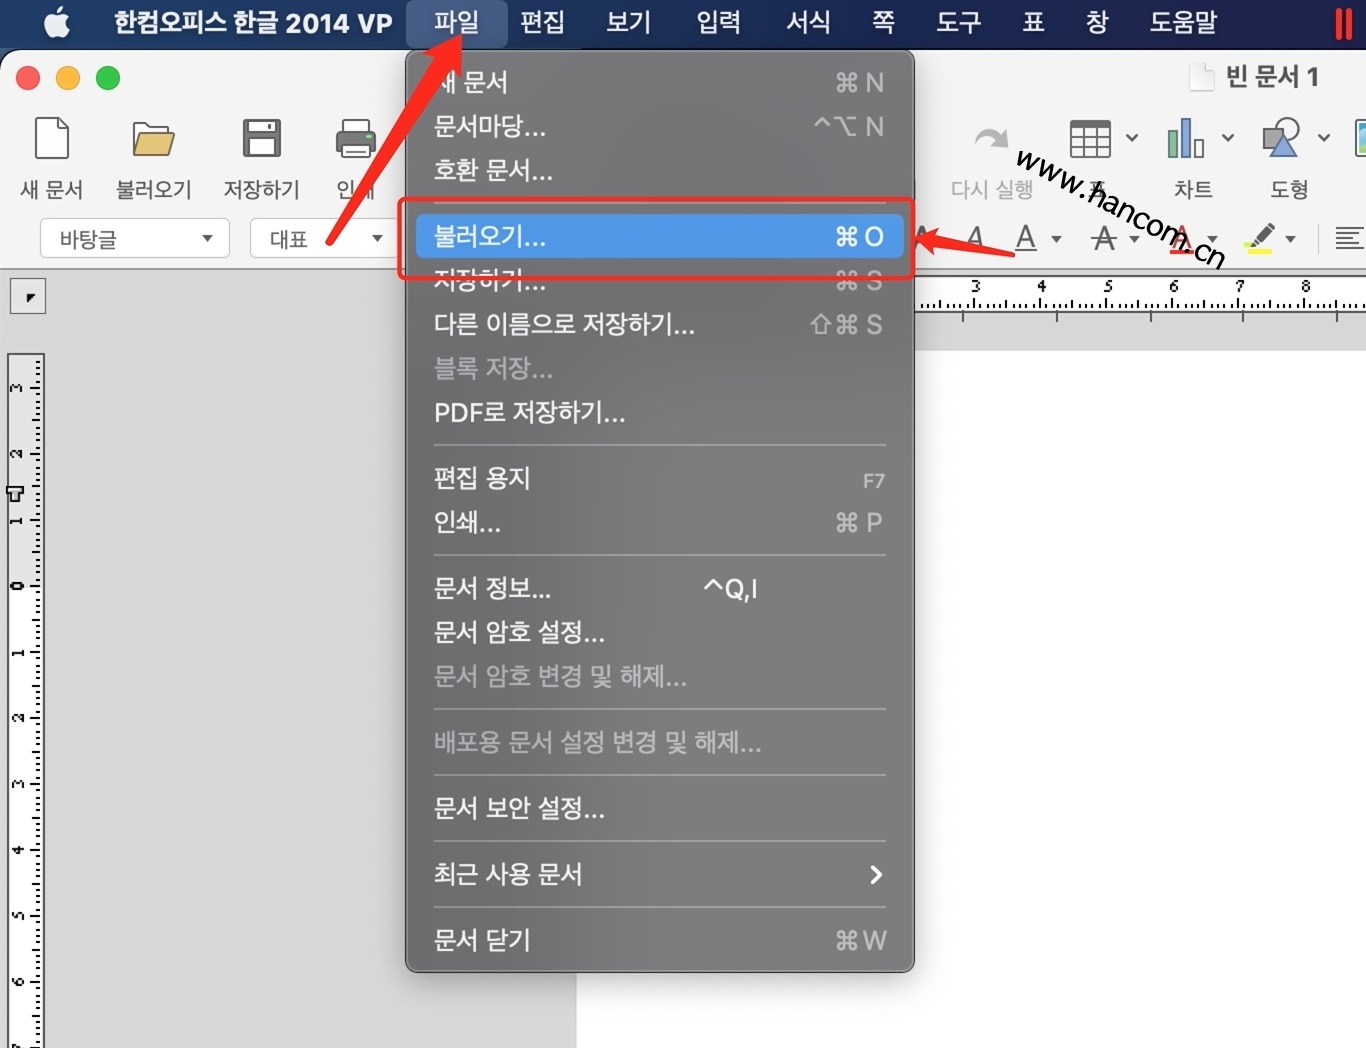Open the strikethrough style dropdown arrow

[1135, 239]
